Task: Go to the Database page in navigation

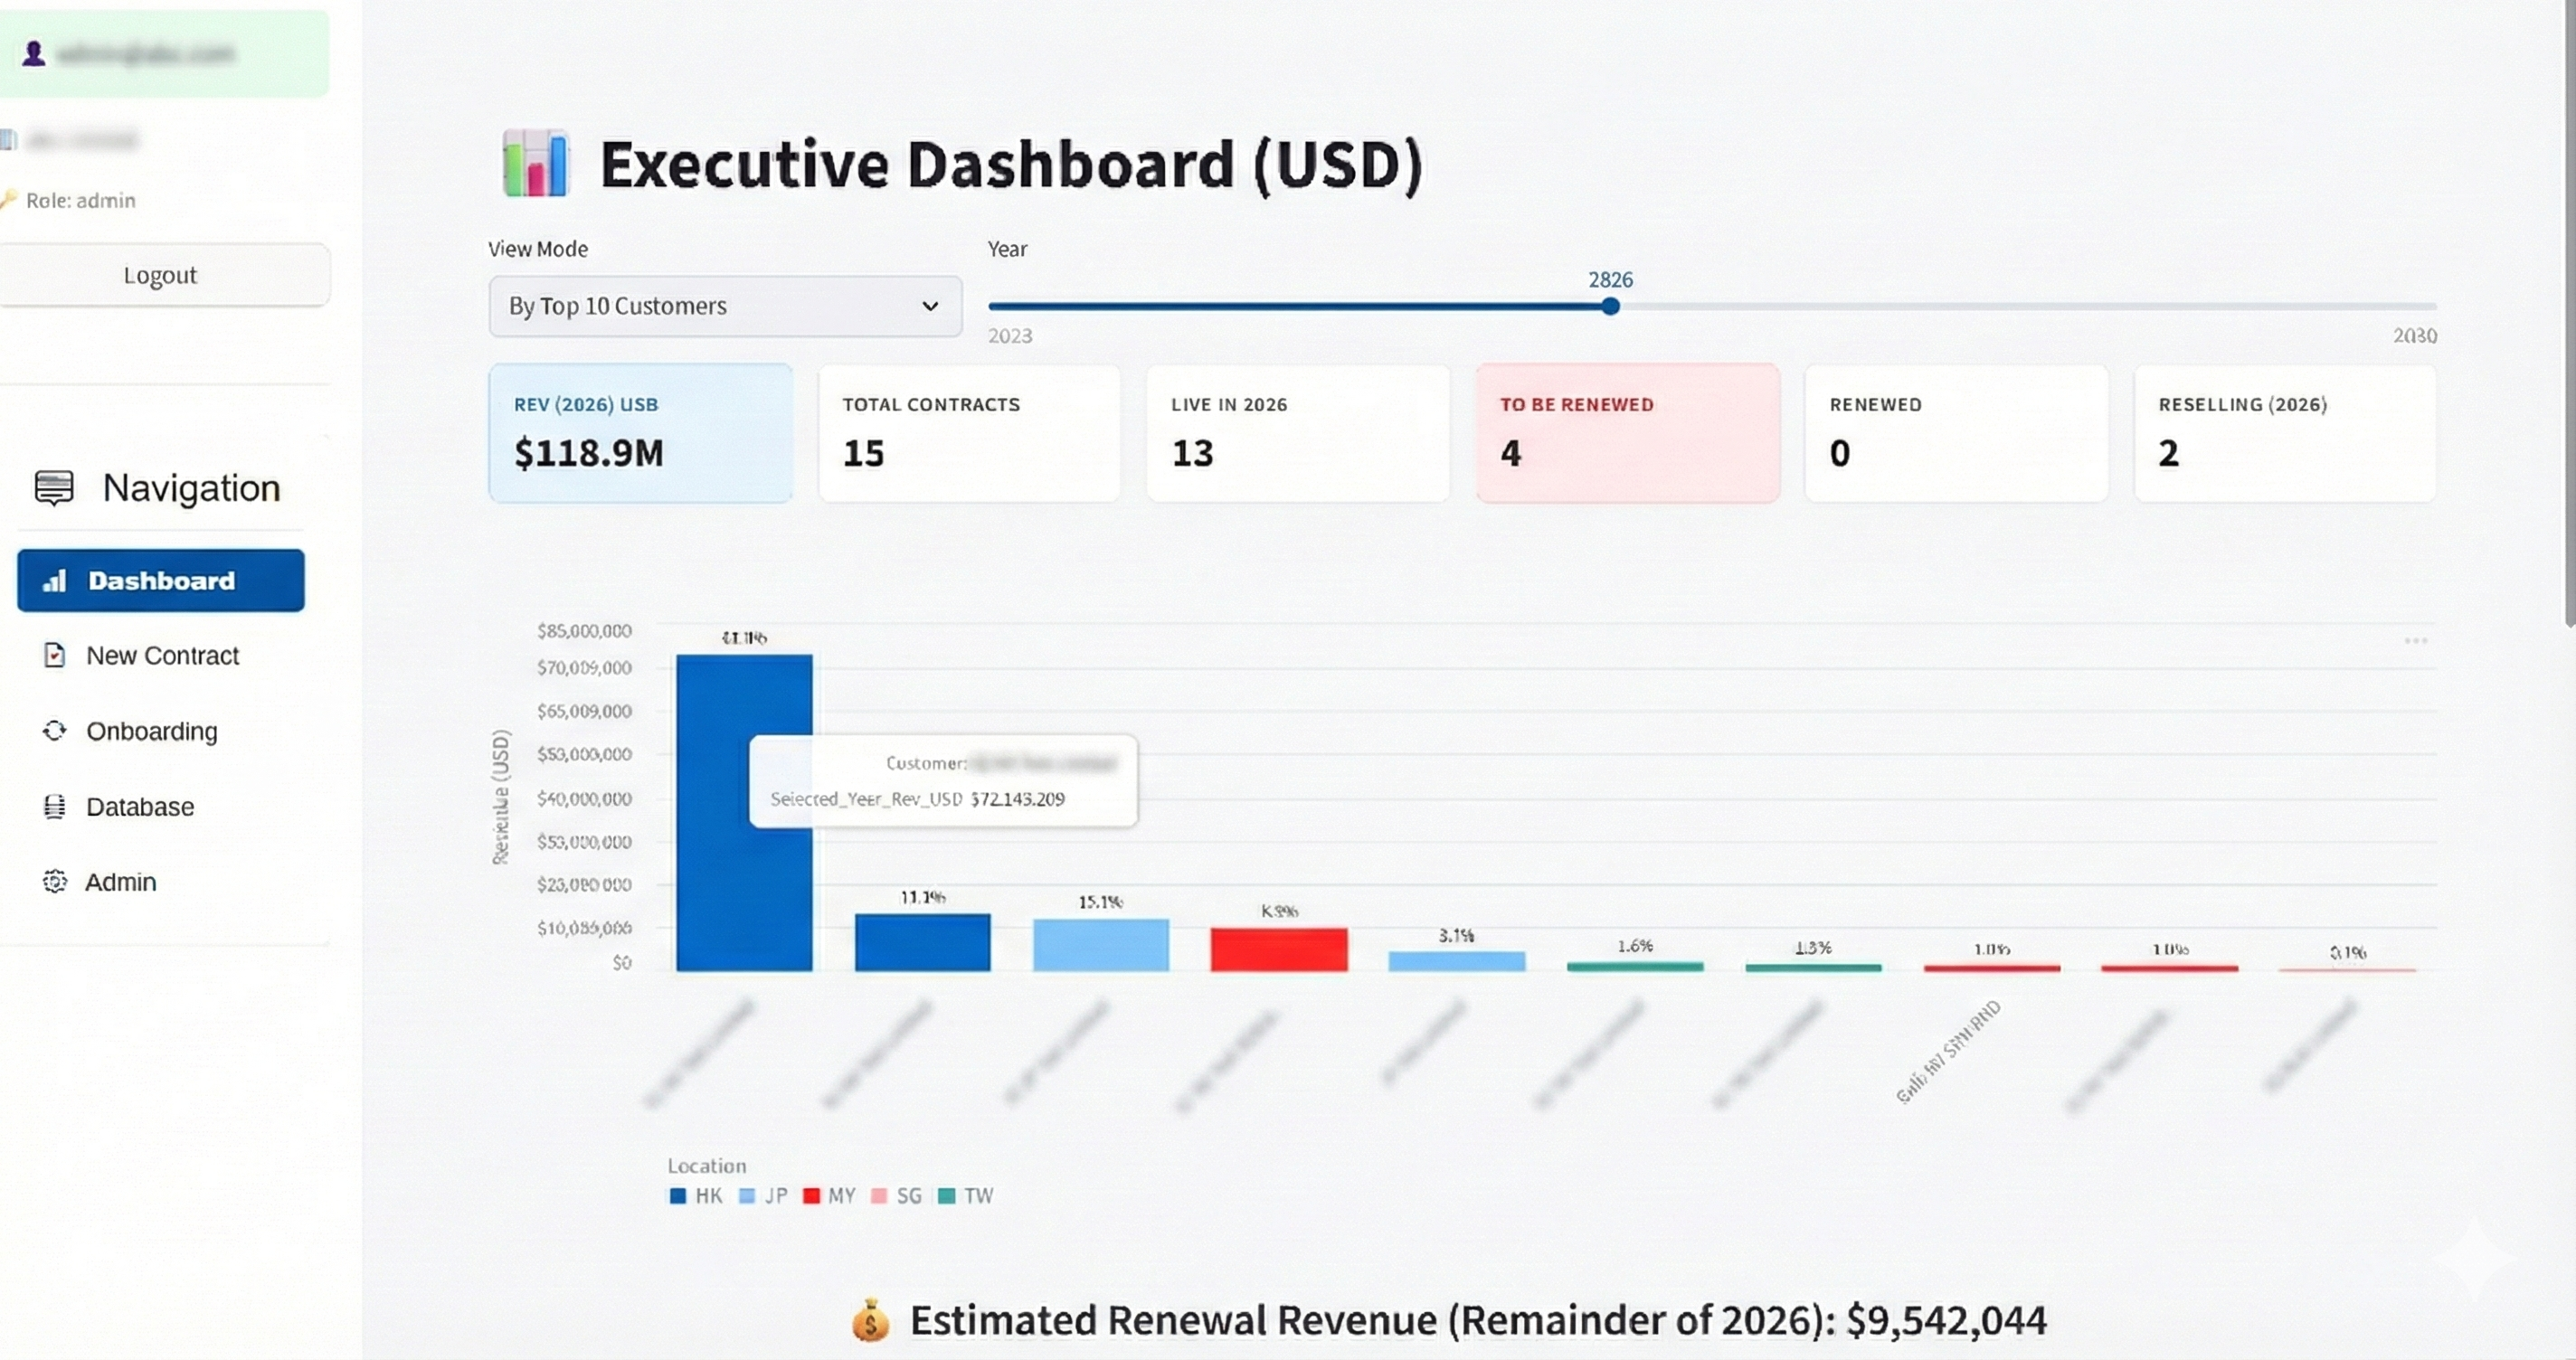Action: coord(138,806)
